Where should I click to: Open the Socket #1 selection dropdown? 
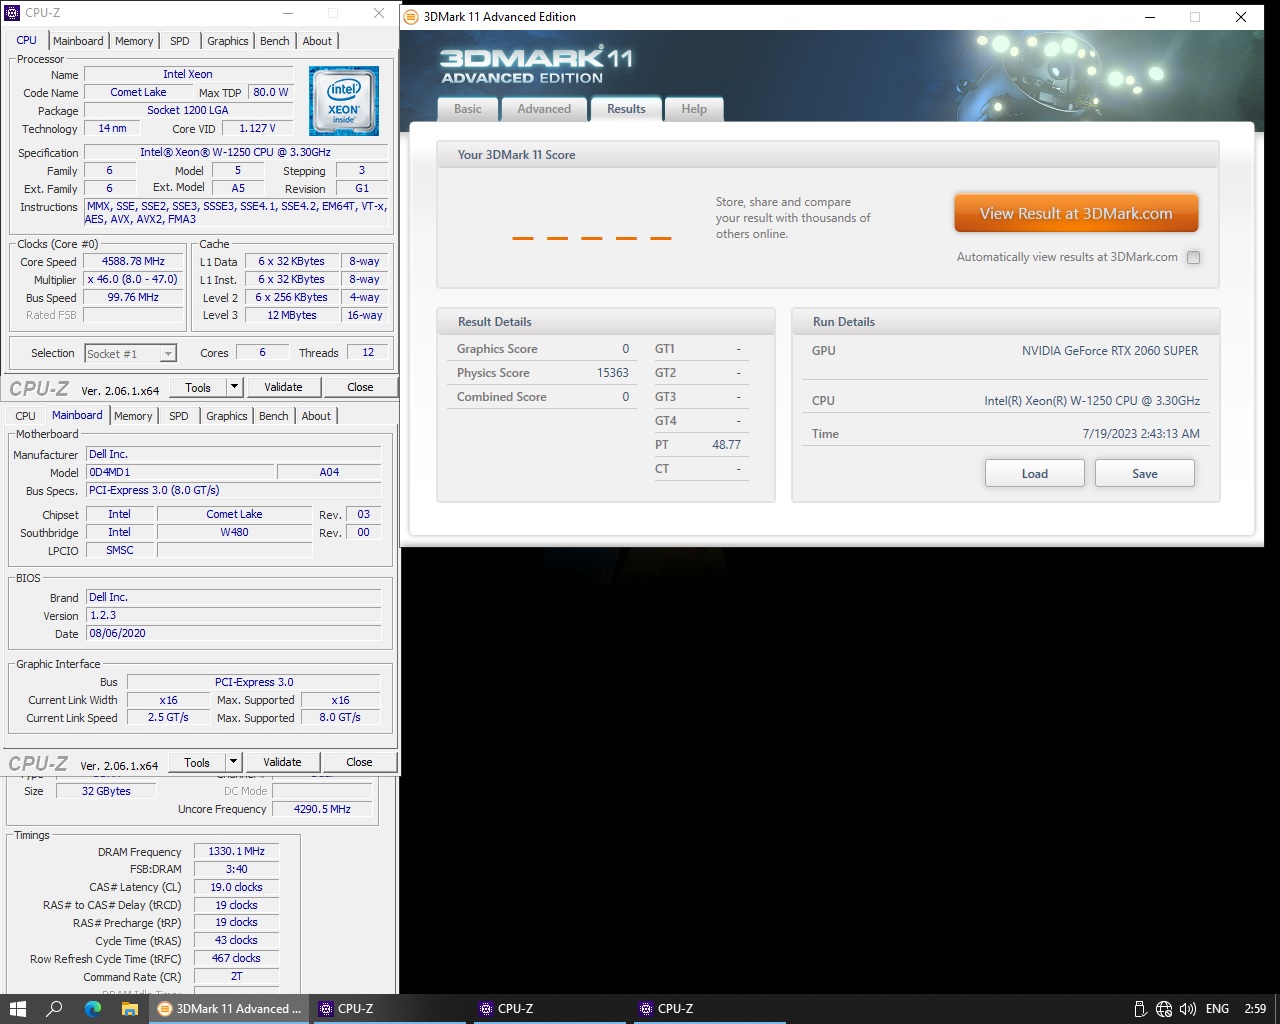coord(130,353)
